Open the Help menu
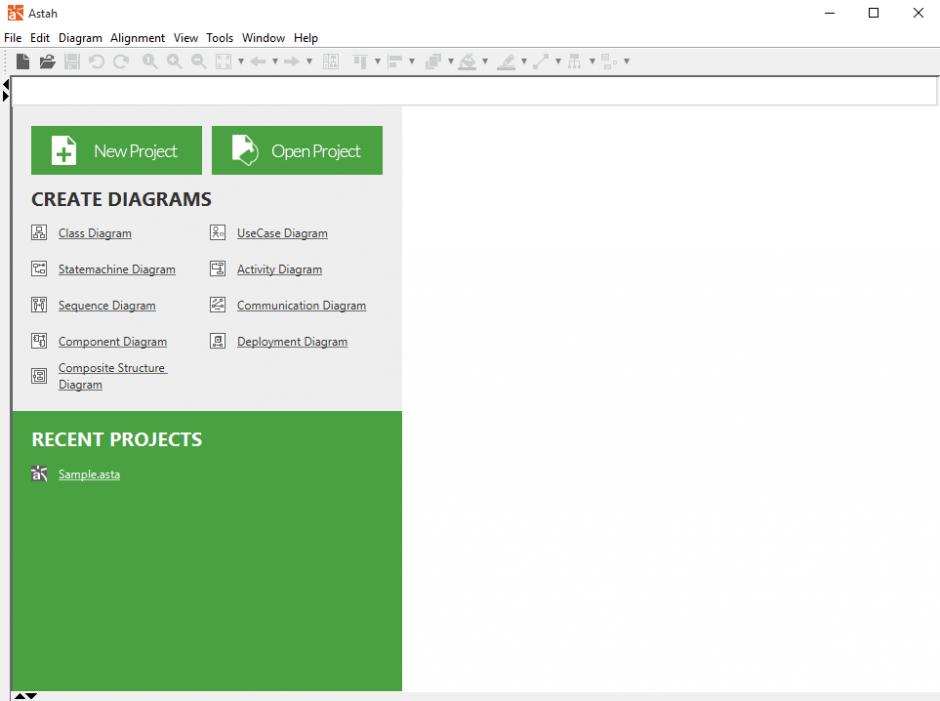Screen dimensions: 940x701 click(x=306, y=38)
